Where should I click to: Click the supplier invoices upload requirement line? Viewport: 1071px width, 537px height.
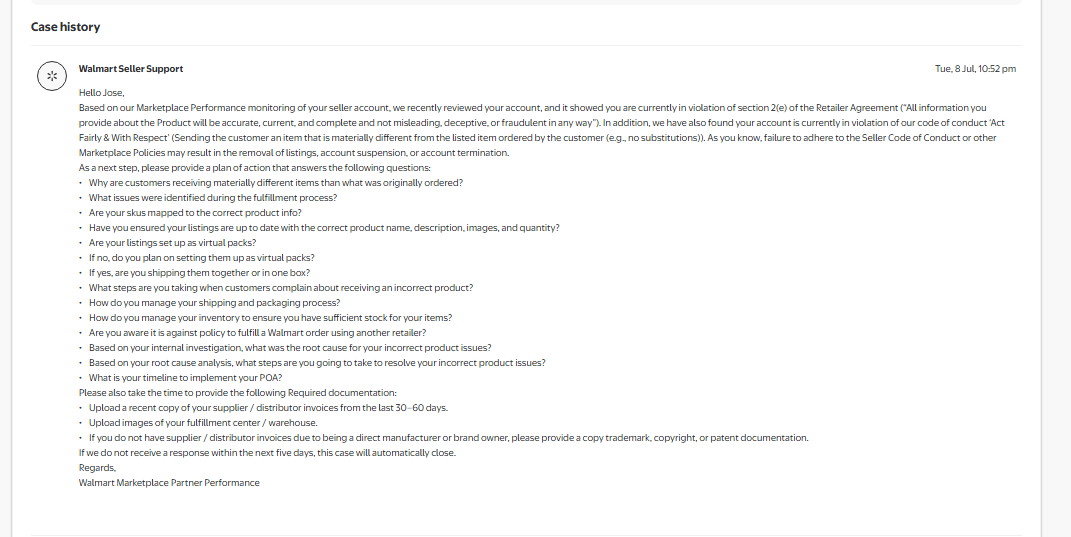pos(269,408)
